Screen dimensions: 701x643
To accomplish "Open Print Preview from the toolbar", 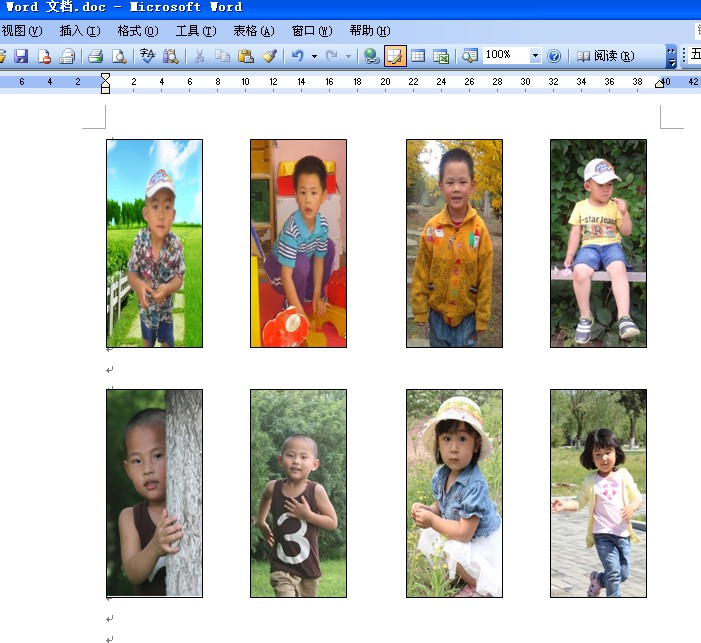I will point(119,56).
